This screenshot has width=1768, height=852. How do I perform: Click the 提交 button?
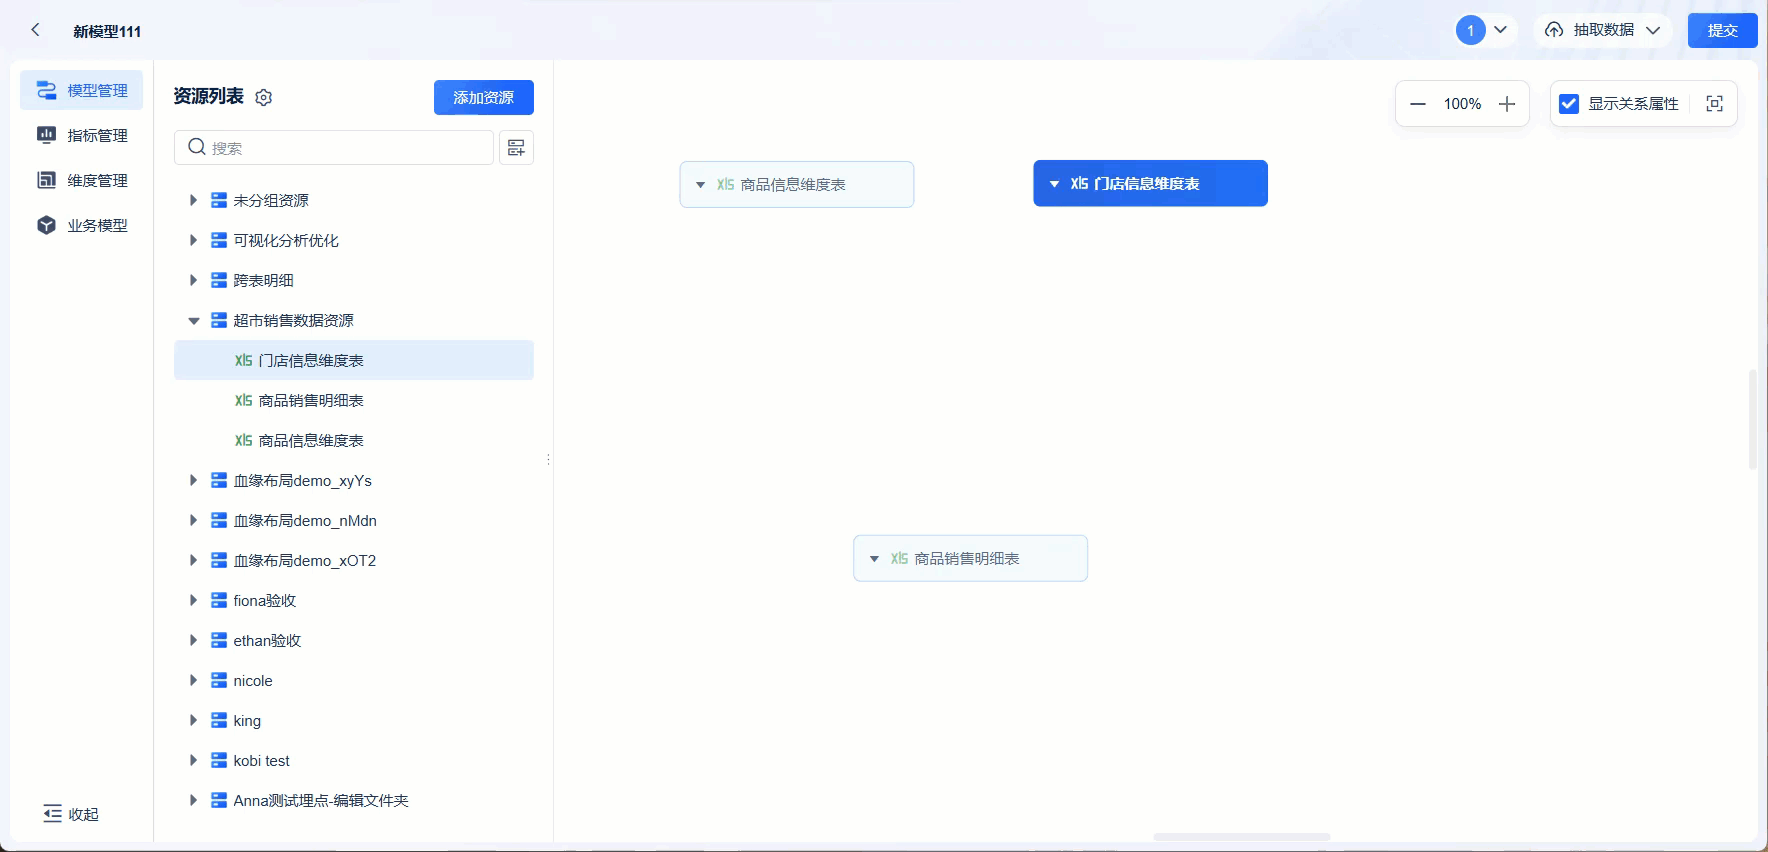[1722, 30]
